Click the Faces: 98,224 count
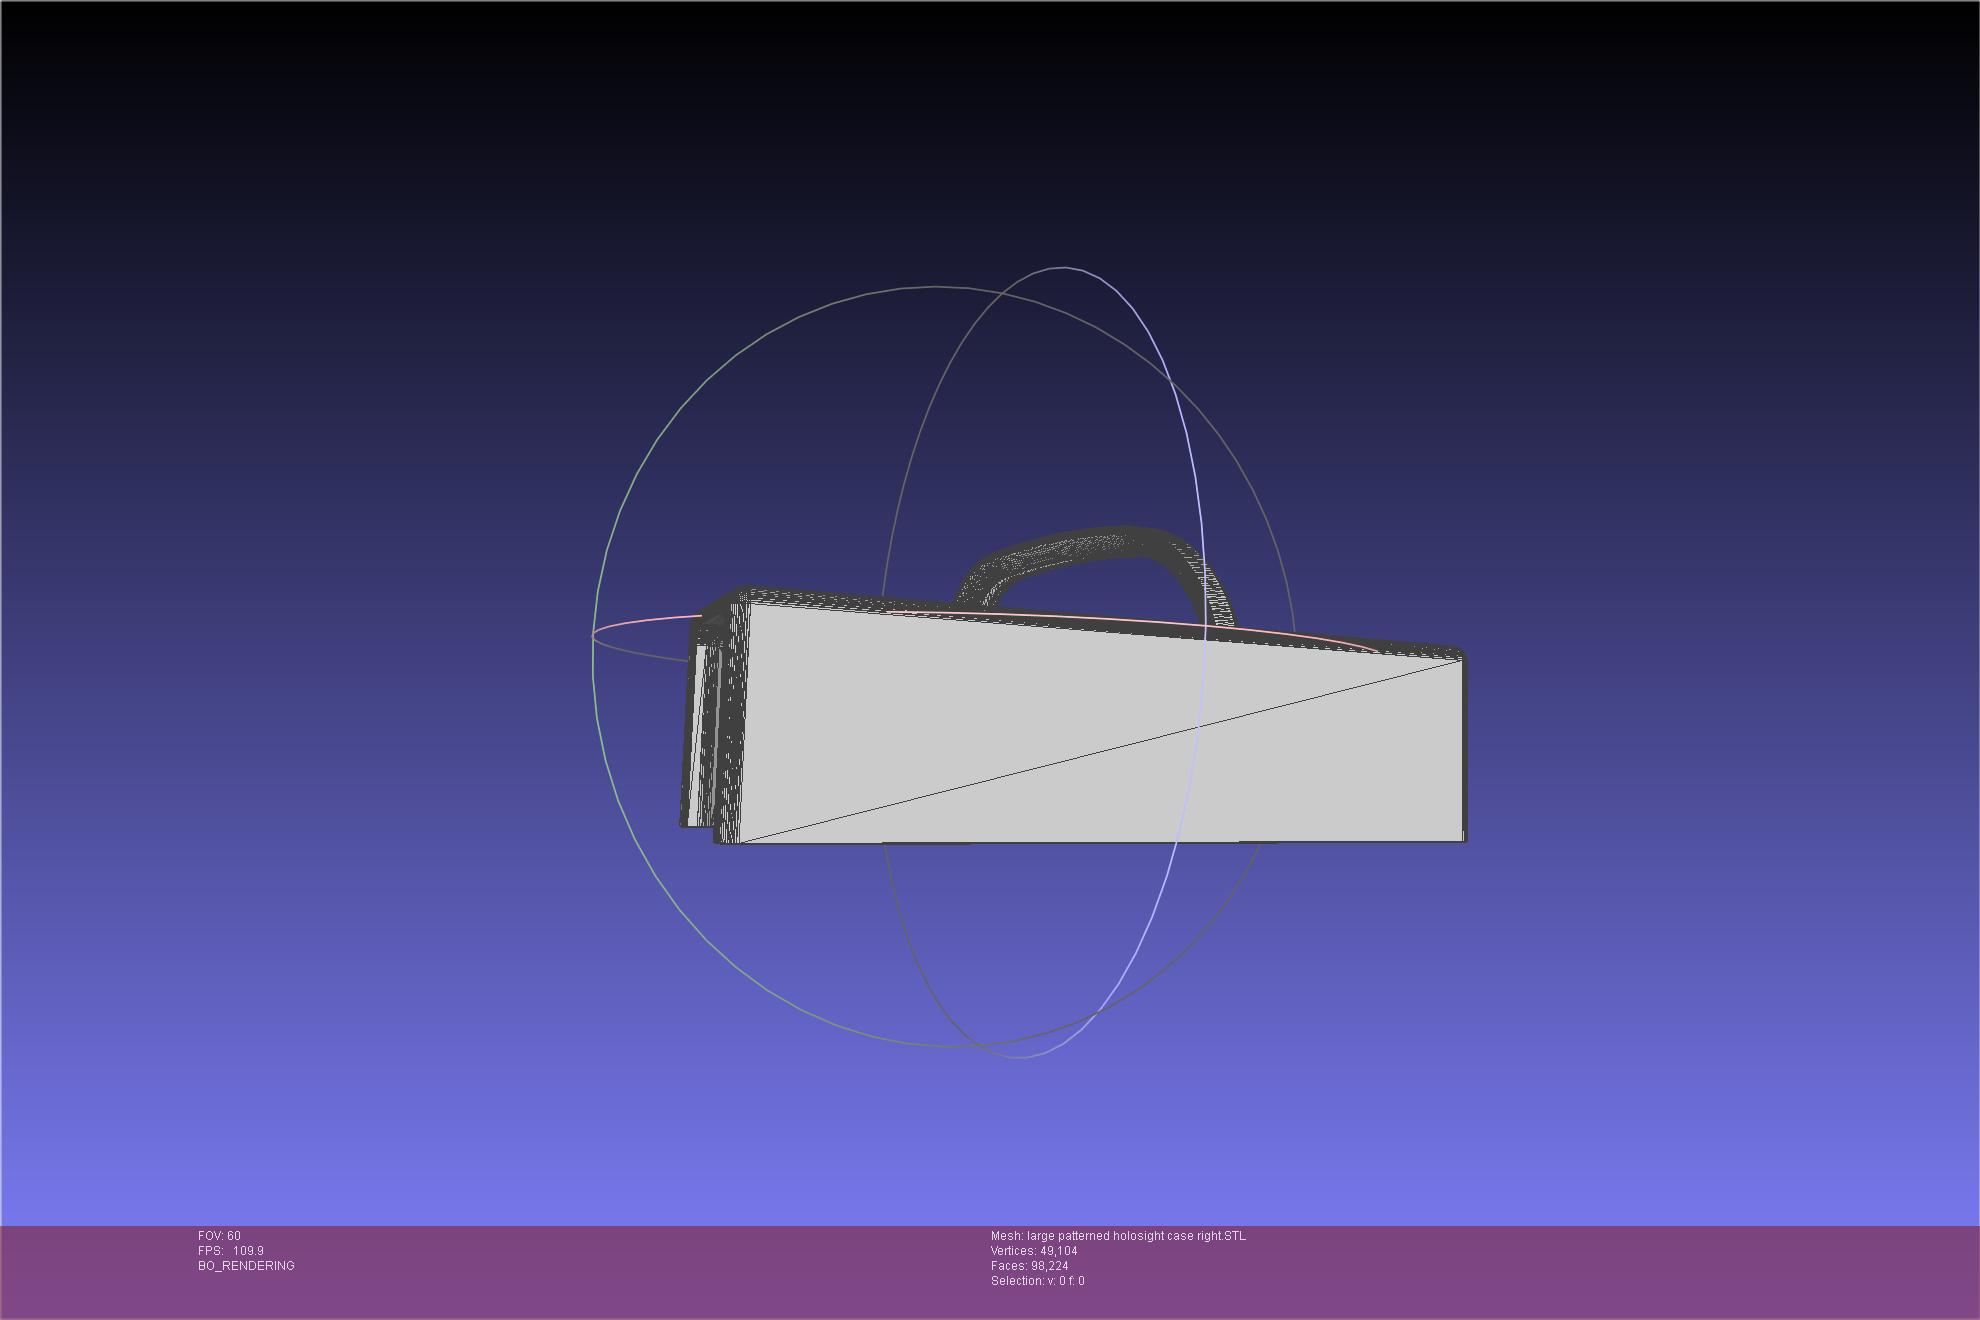Image resolution: width=1980 pixels, height=1320 pixels. tap(1029, 1266)
